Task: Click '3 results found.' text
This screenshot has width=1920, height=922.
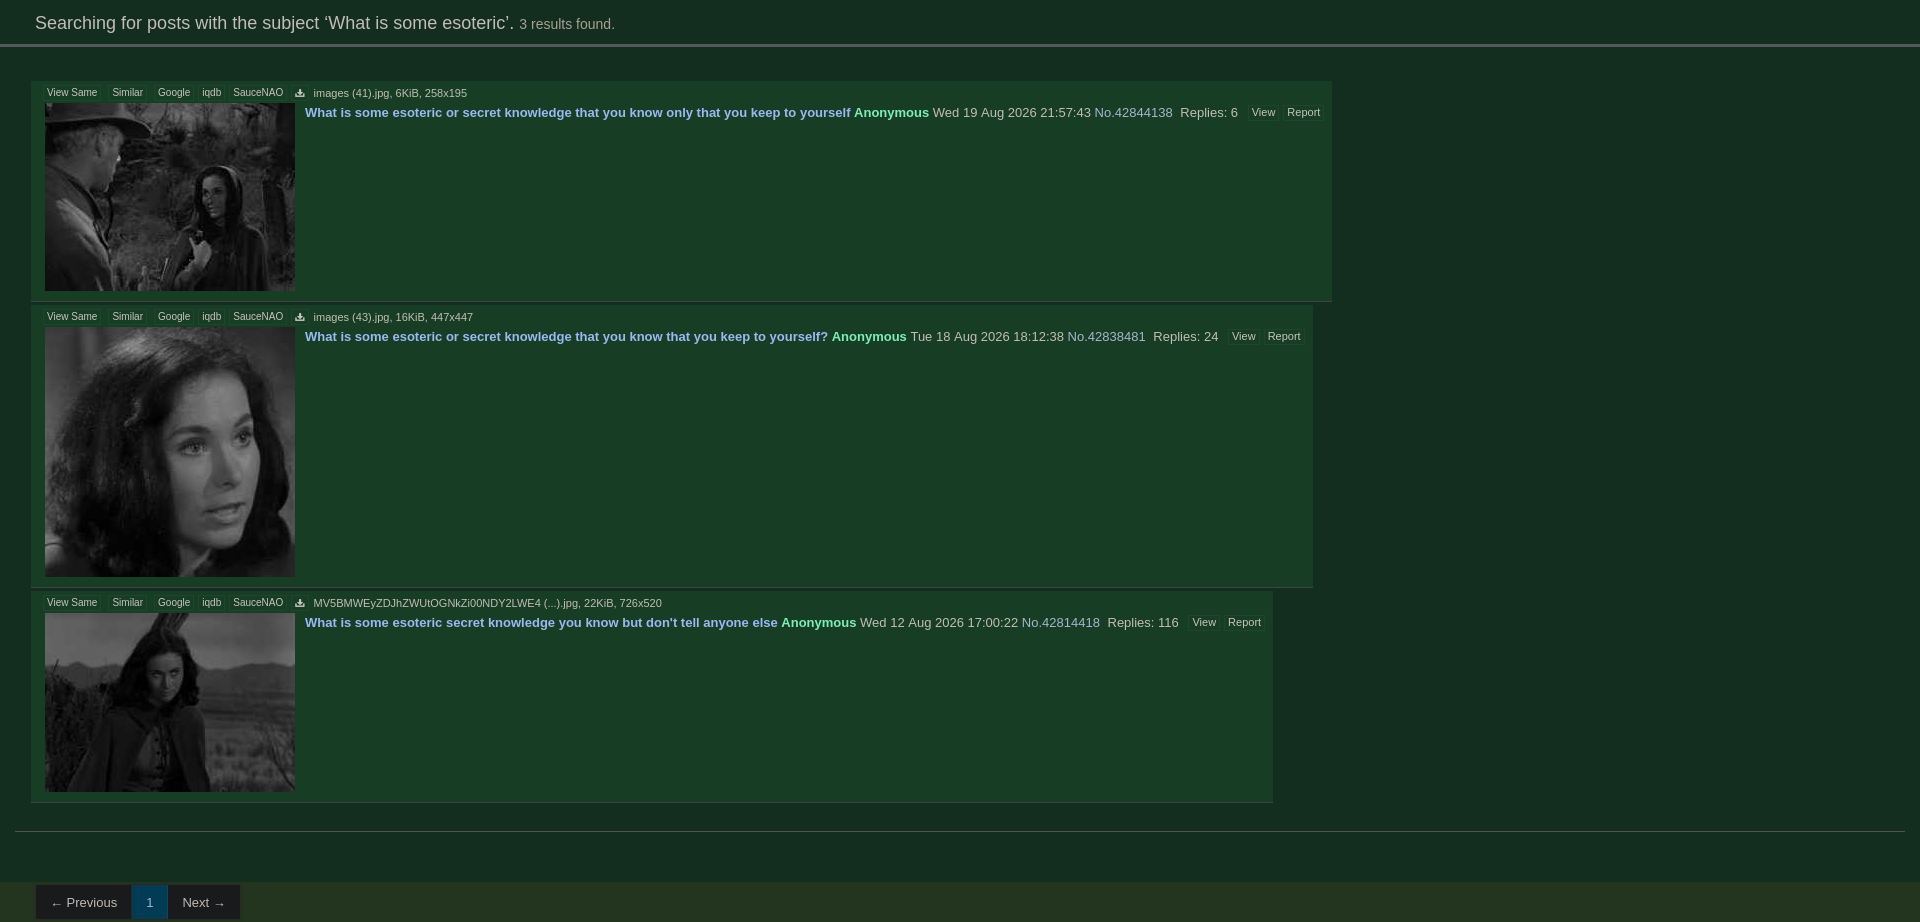Action: point(567,24)
